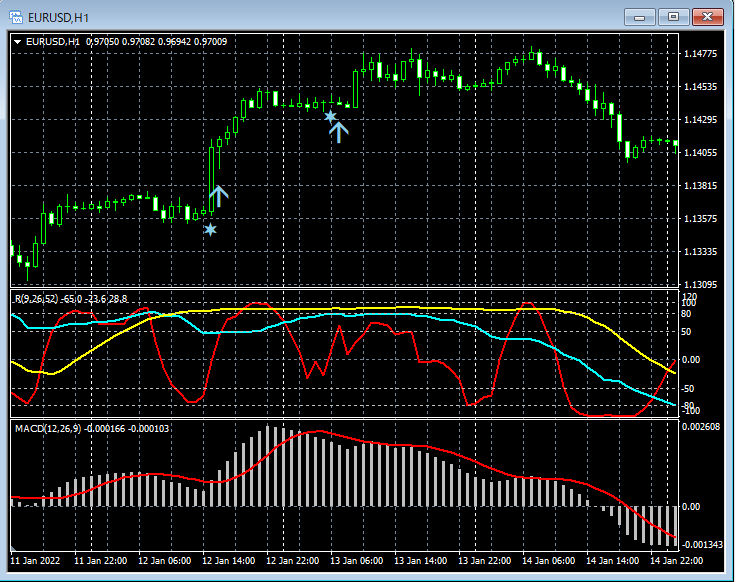The width and height of the screenshot is (736, 582).
Task: Select the MACD(12,26,9) indicator label
Action: pyautogui.click(x=48, y=428)
